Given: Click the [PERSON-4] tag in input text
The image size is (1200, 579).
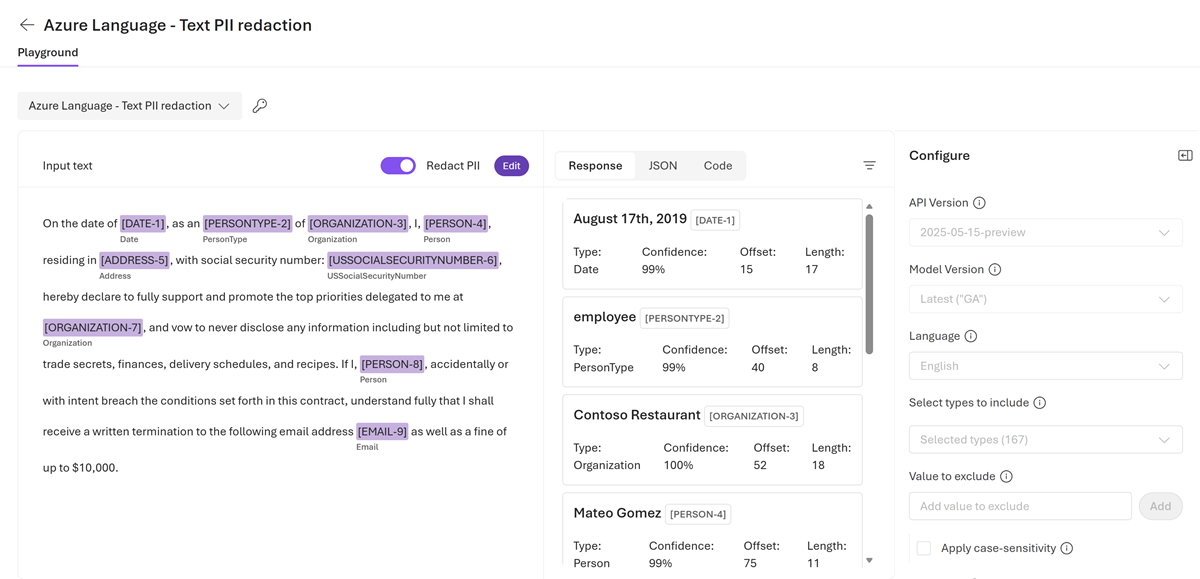Looking at the screenshot, I should click(456, 223).
